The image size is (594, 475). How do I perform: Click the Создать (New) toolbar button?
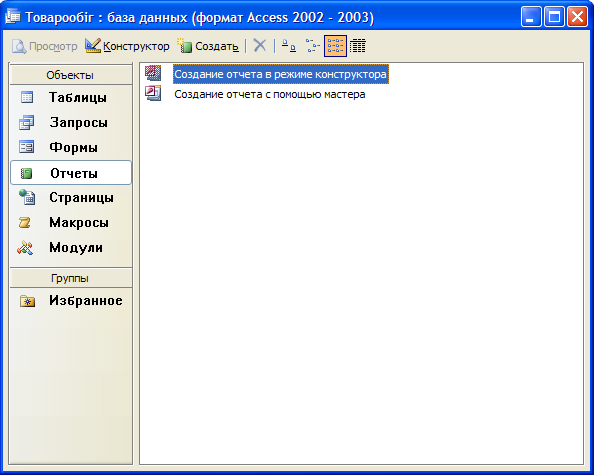[x=208, y=46]
